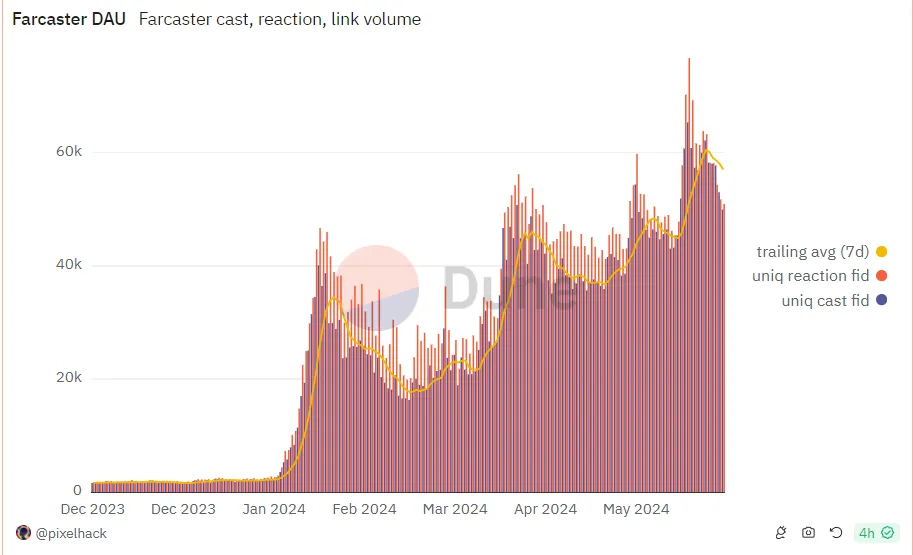Click the Apr 2024 x-axis label
The width and height of the screenshot is (913, 555).
tap(546, 509)
